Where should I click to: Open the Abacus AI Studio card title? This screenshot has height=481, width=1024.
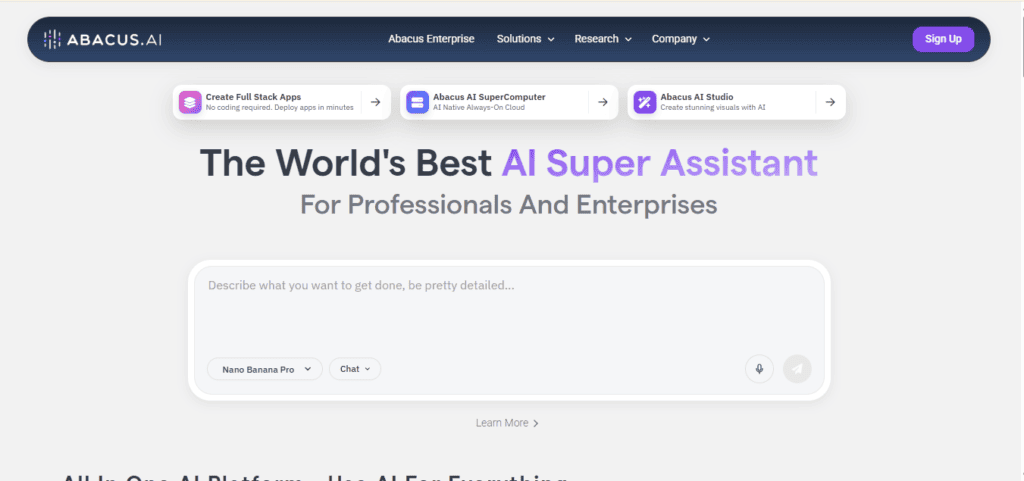coord(697,97)
